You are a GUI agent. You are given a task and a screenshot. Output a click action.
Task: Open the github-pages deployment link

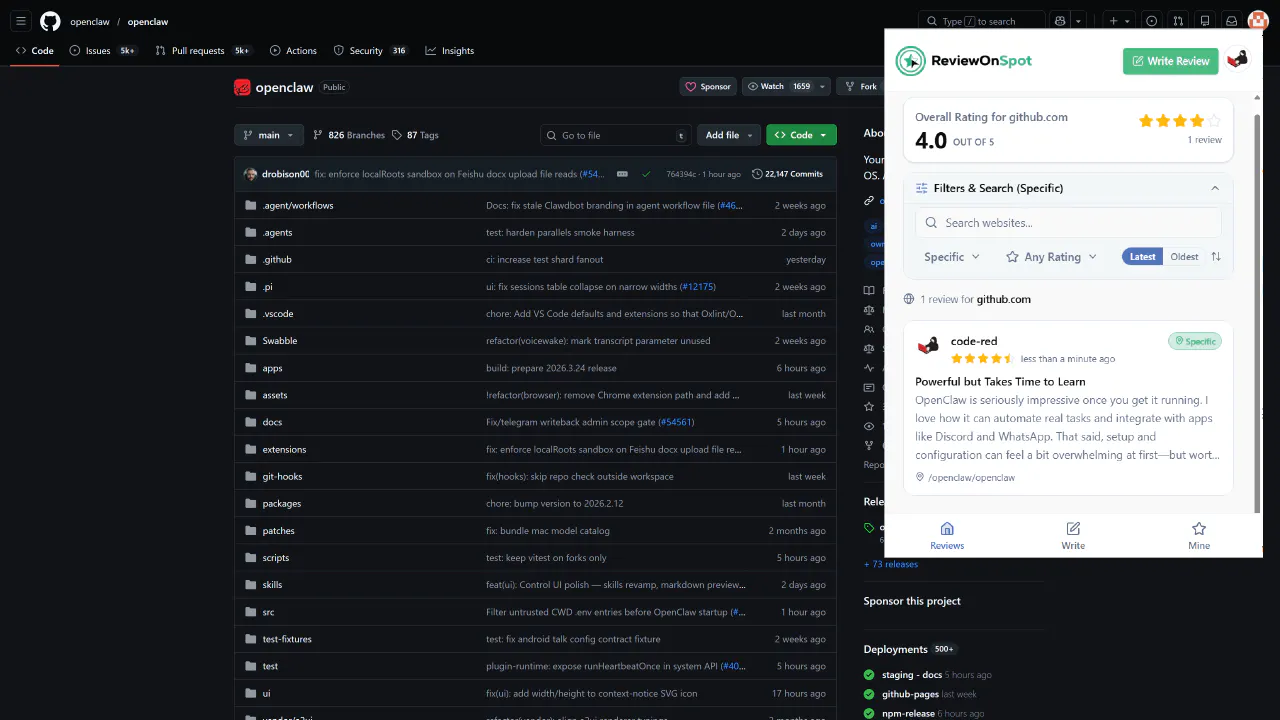click(910, 694)
